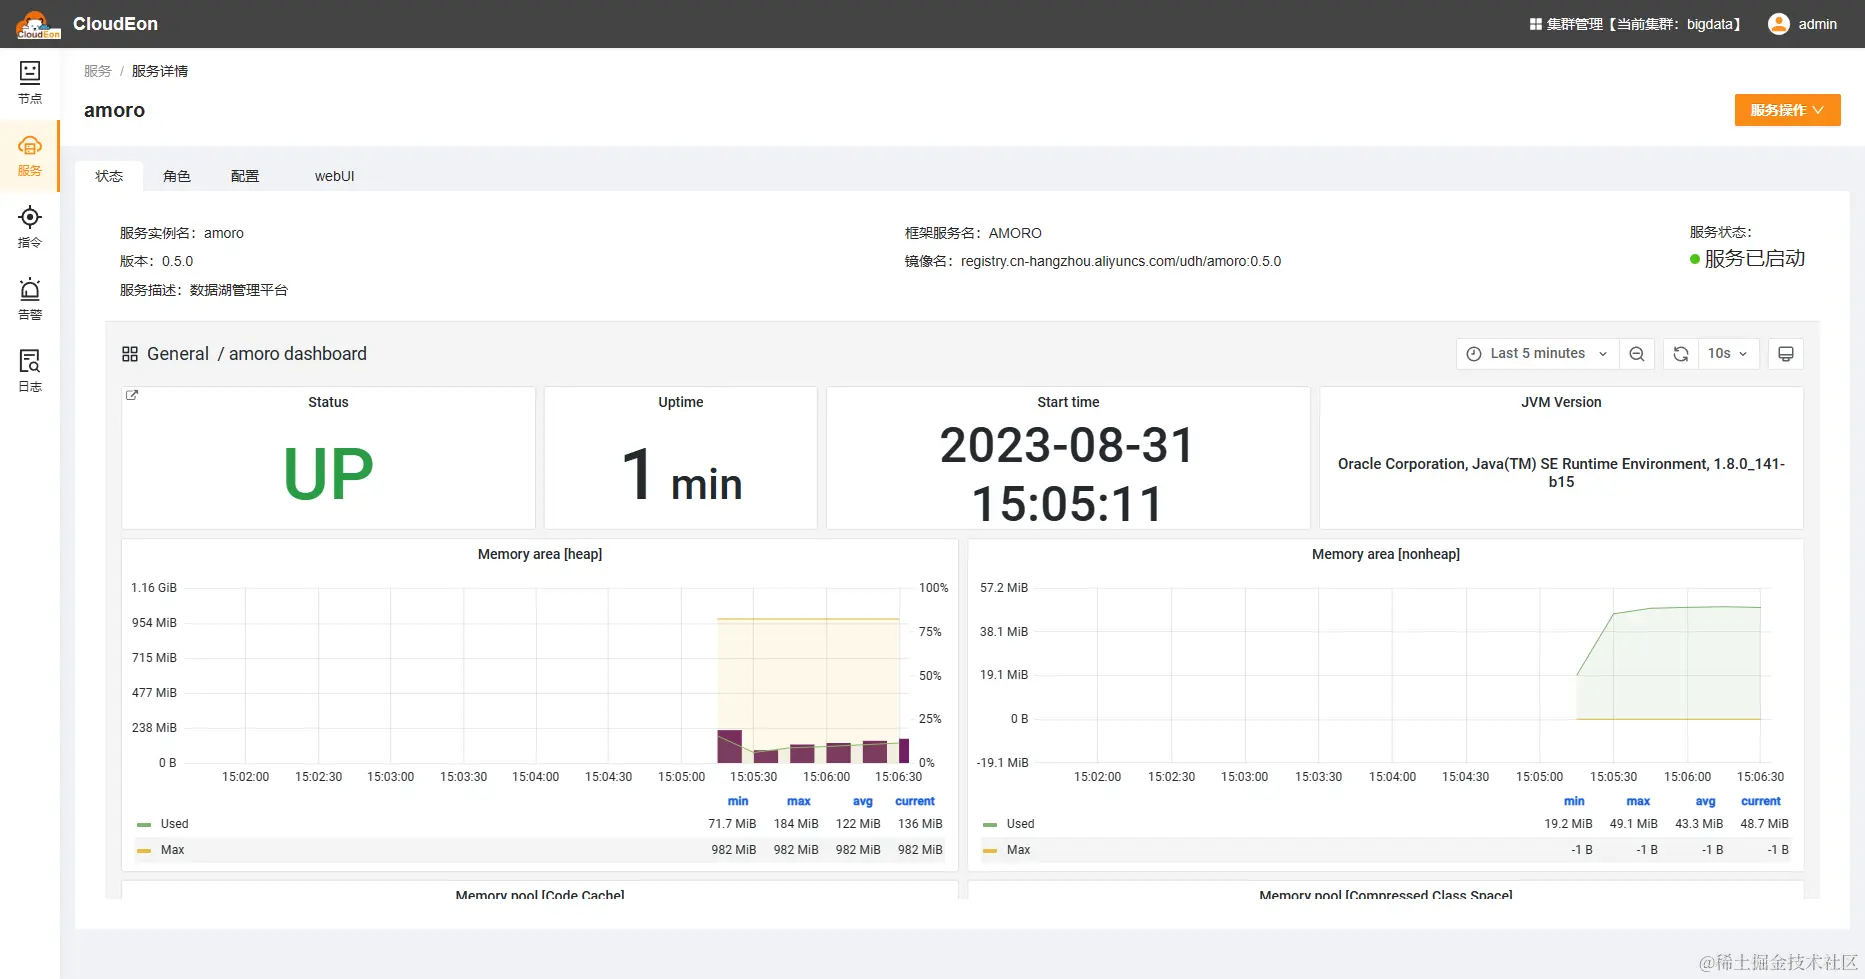Open the 10s refresh interval dropdown
Viewport: 1865px width, 979px height.
click(1728, 354)
